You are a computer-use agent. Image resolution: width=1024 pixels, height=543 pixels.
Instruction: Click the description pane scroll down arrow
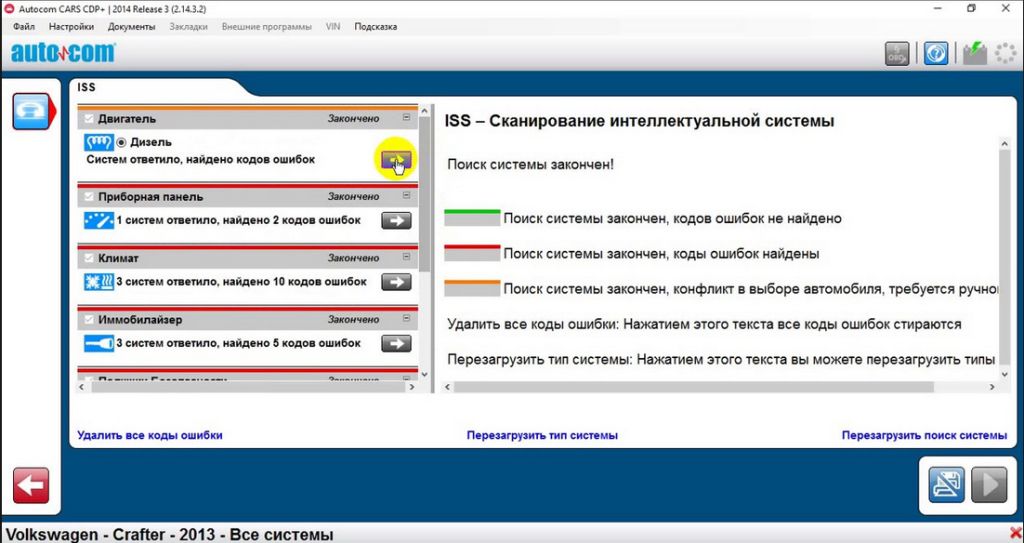tap(1004, 374)
